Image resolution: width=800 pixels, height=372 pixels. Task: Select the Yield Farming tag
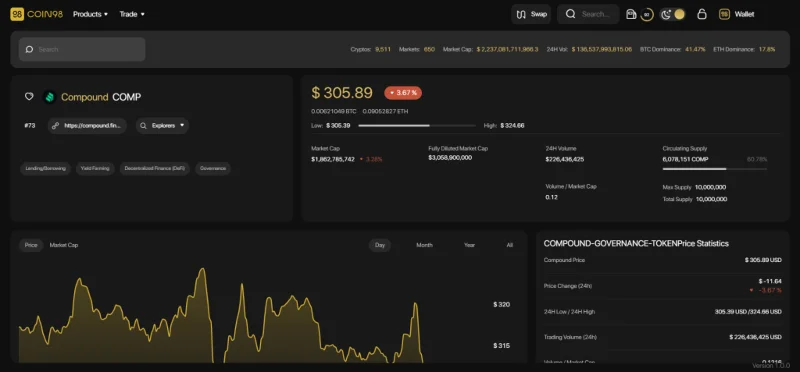95,168
